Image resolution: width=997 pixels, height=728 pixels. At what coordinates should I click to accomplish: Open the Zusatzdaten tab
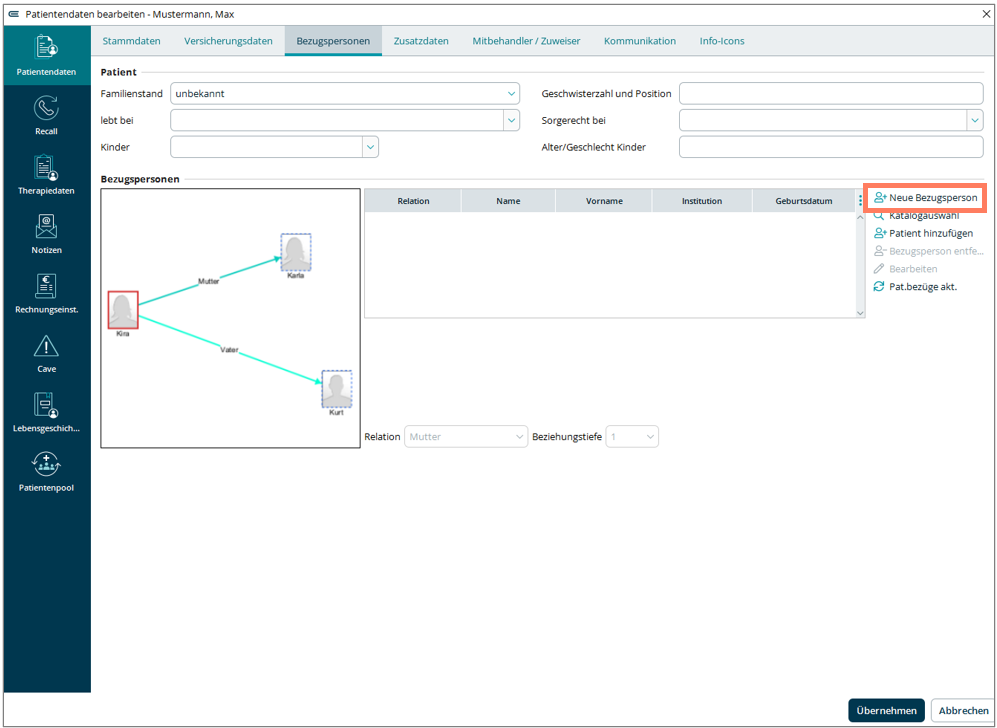coord(421,41)
